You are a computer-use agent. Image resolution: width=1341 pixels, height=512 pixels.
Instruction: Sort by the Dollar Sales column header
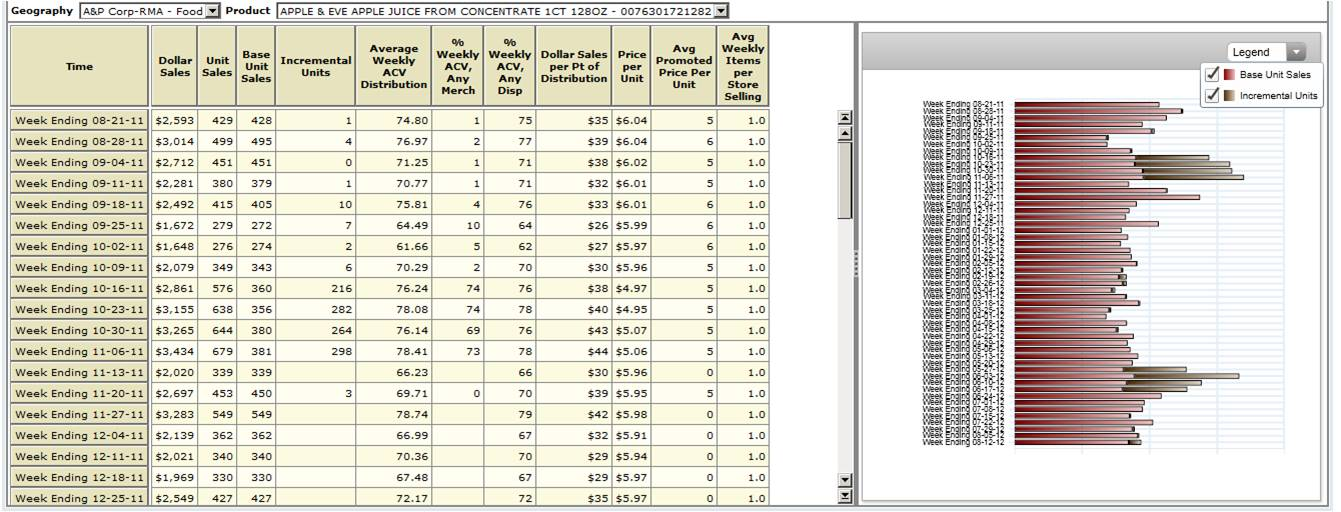[175, 66]
